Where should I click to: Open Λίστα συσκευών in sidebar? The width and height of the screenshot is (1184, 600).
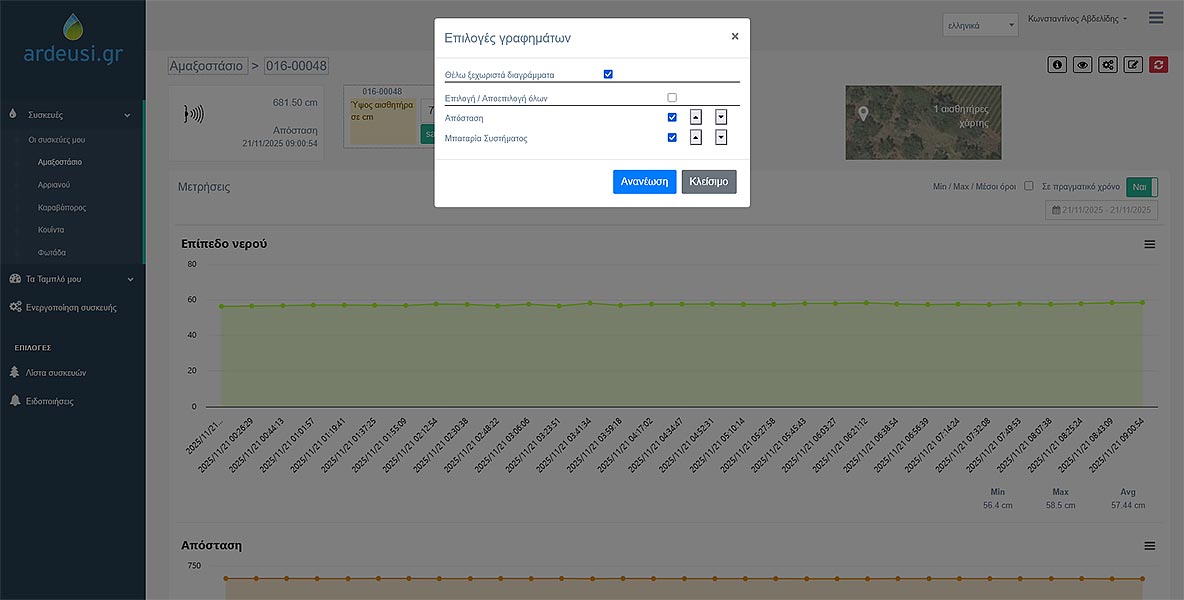point(56,373)
